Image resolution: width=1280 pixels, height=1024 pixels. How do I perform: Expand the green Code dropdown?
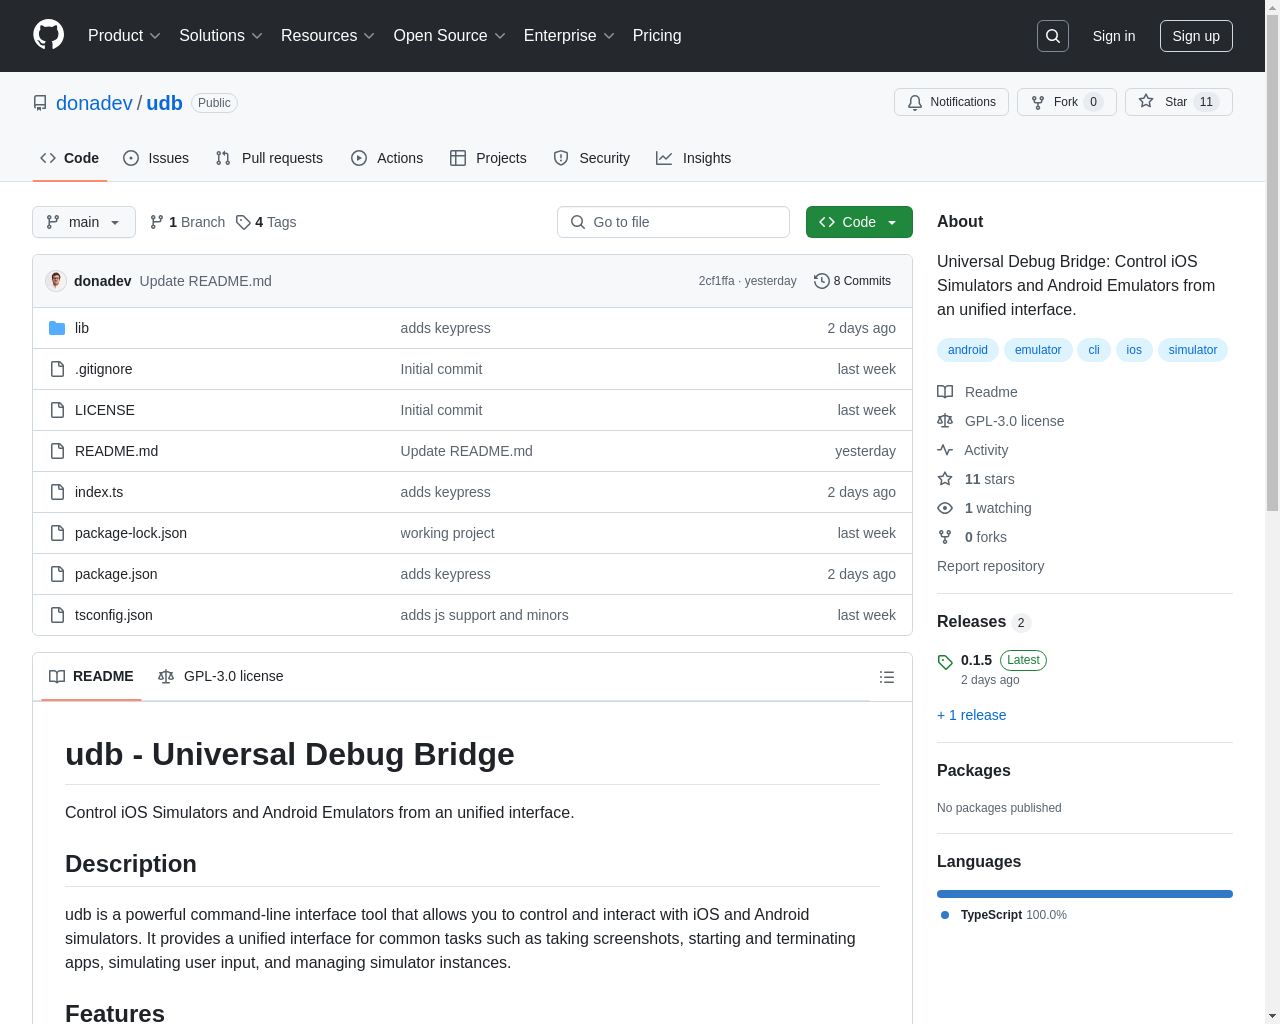859,222
